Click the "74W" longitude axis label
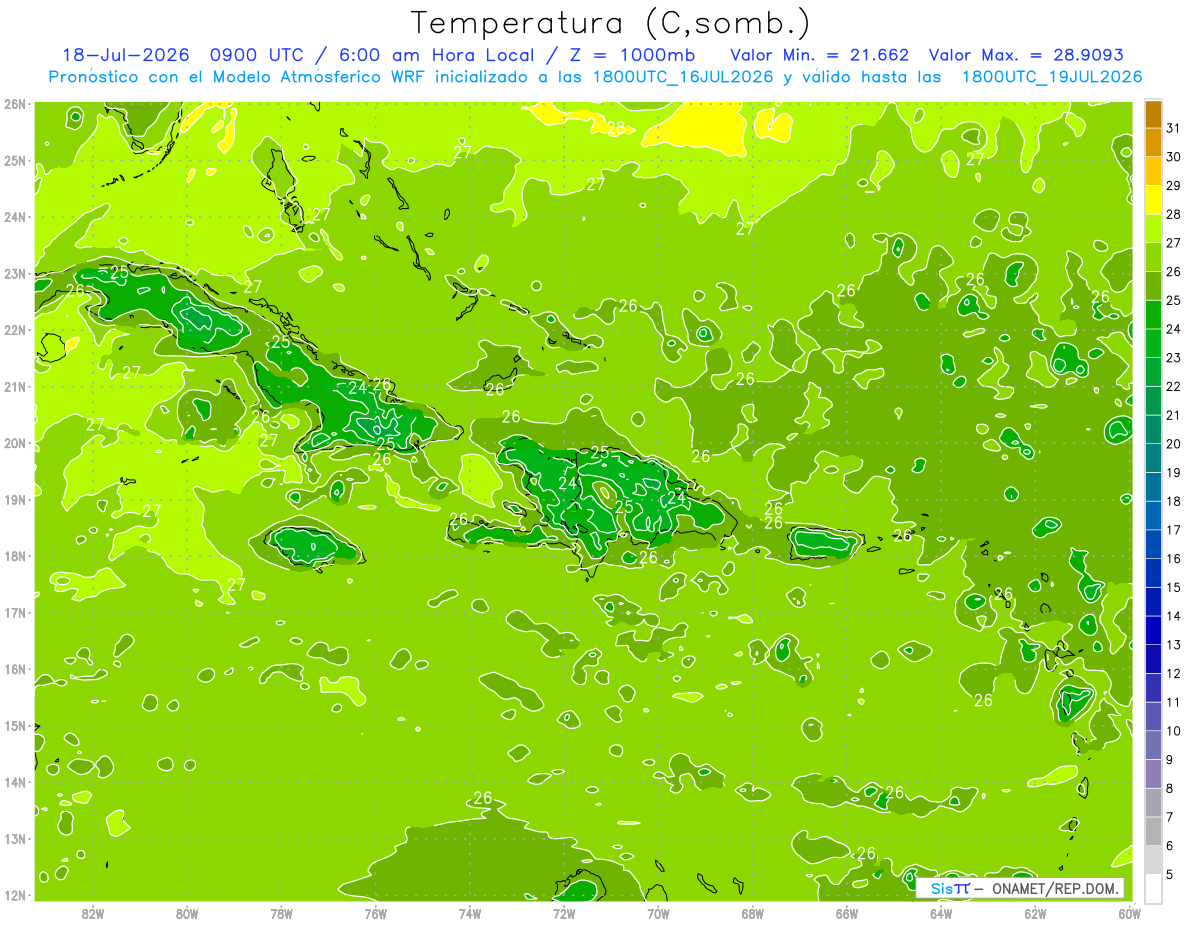1200x927 pixels. click(469, 913)
